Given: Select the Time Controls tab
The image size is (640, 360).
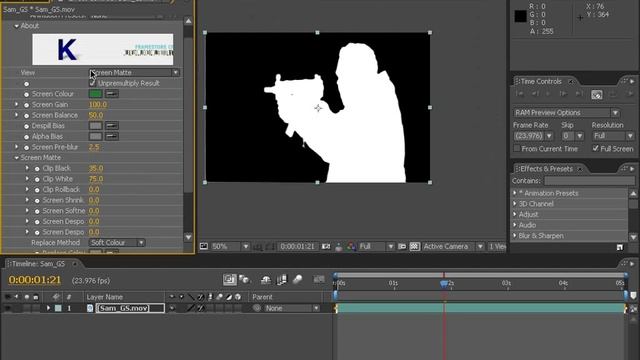Looking at the screenshot, I should click(x=541, y=82).
